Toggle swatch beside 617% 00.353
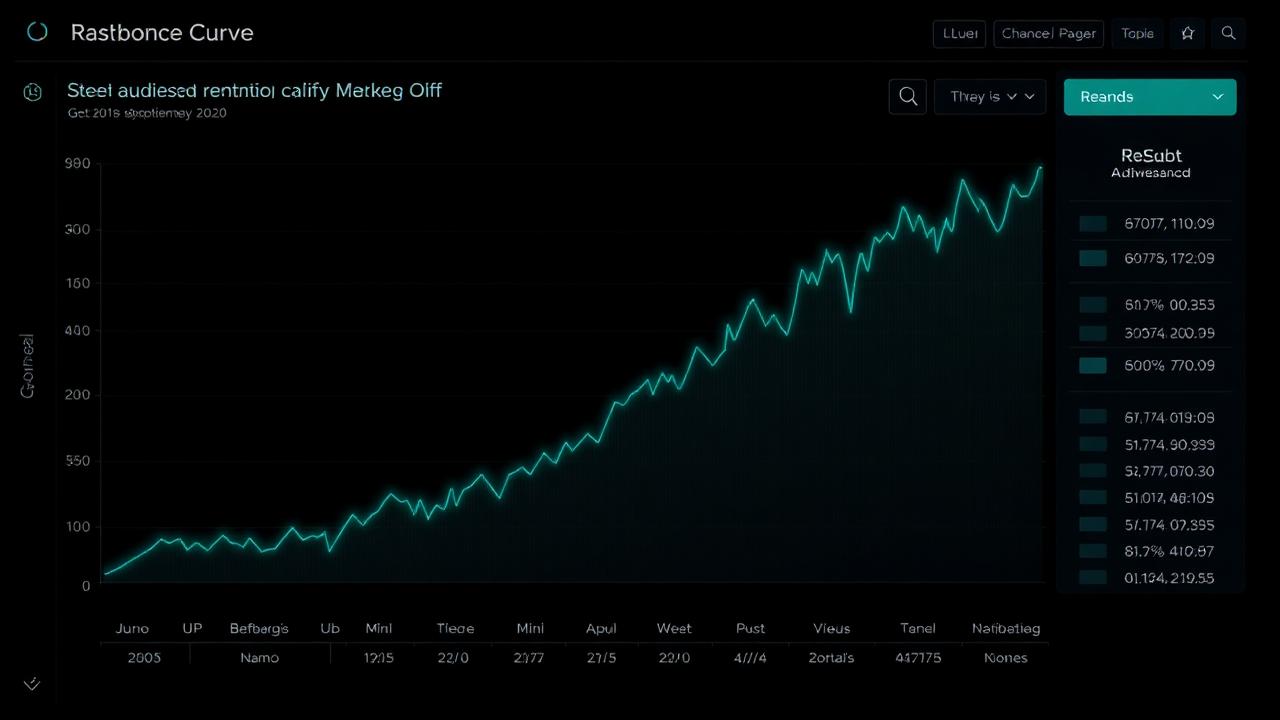Screen dimensions: 1280x720 (1093, 305)
